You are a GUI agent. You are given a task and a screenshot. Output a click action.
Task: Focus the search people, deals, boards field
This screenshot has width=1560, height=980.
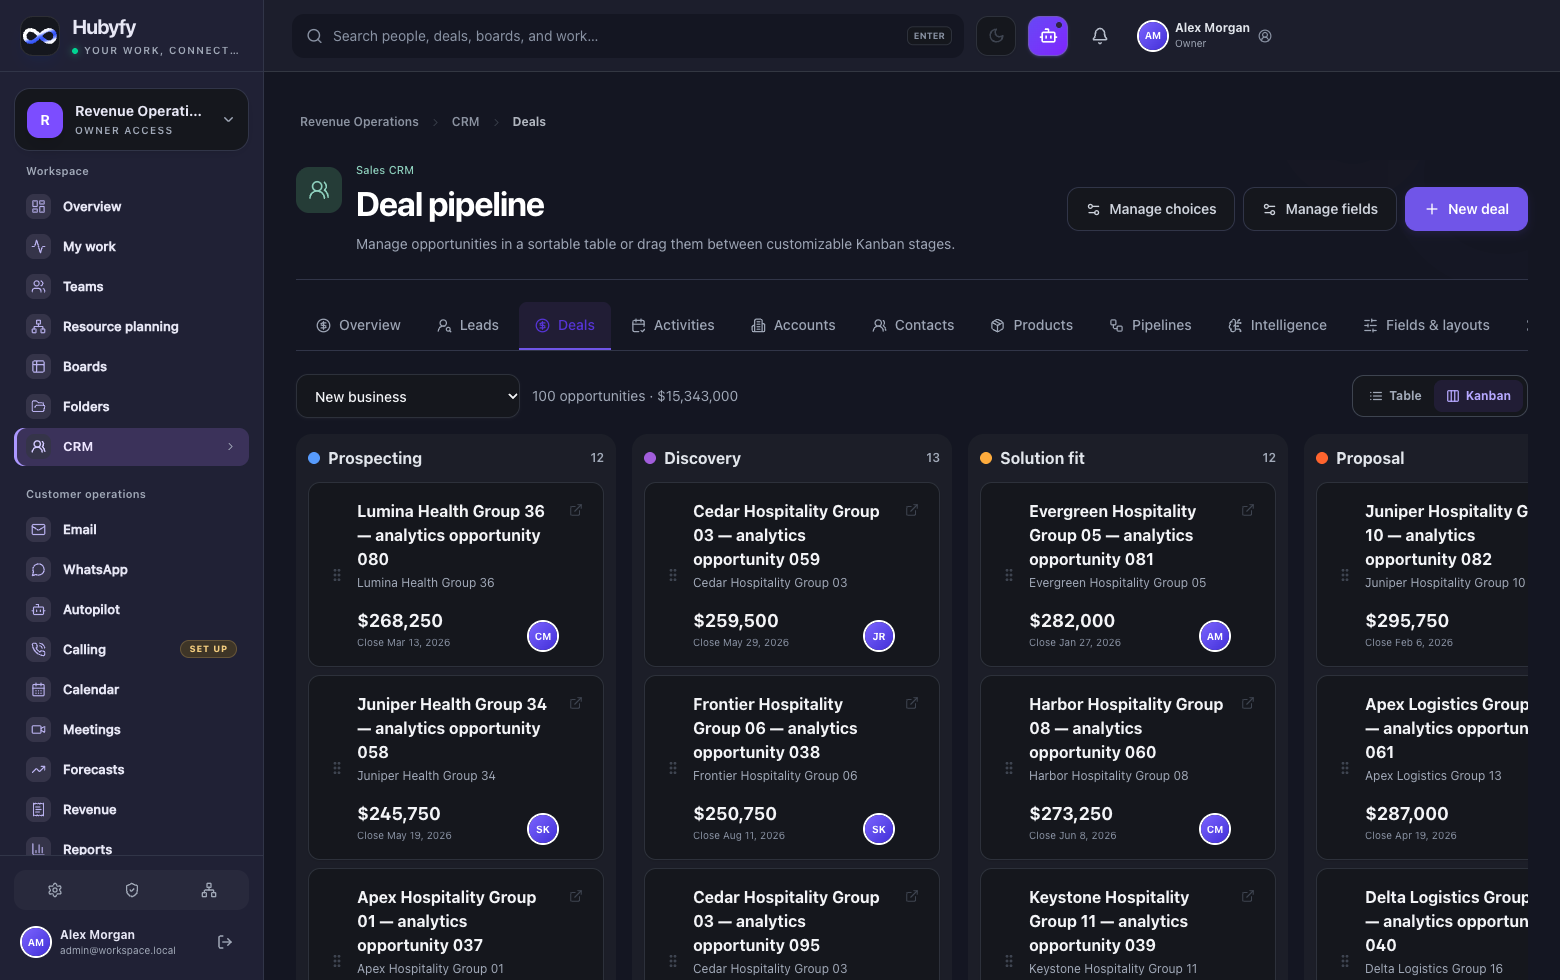(628, 36)
